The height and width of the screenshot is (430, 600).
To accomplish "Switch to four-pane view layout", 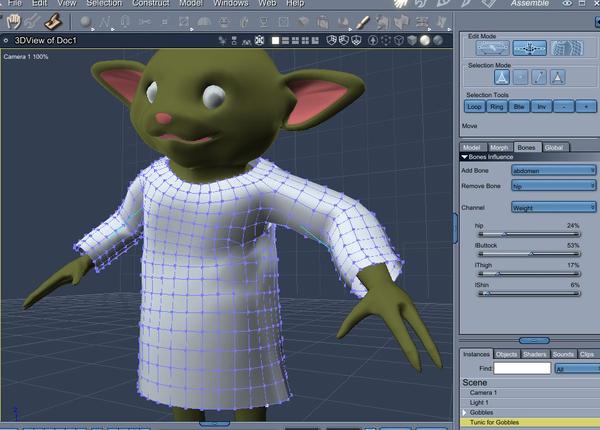I will (305, 41).
